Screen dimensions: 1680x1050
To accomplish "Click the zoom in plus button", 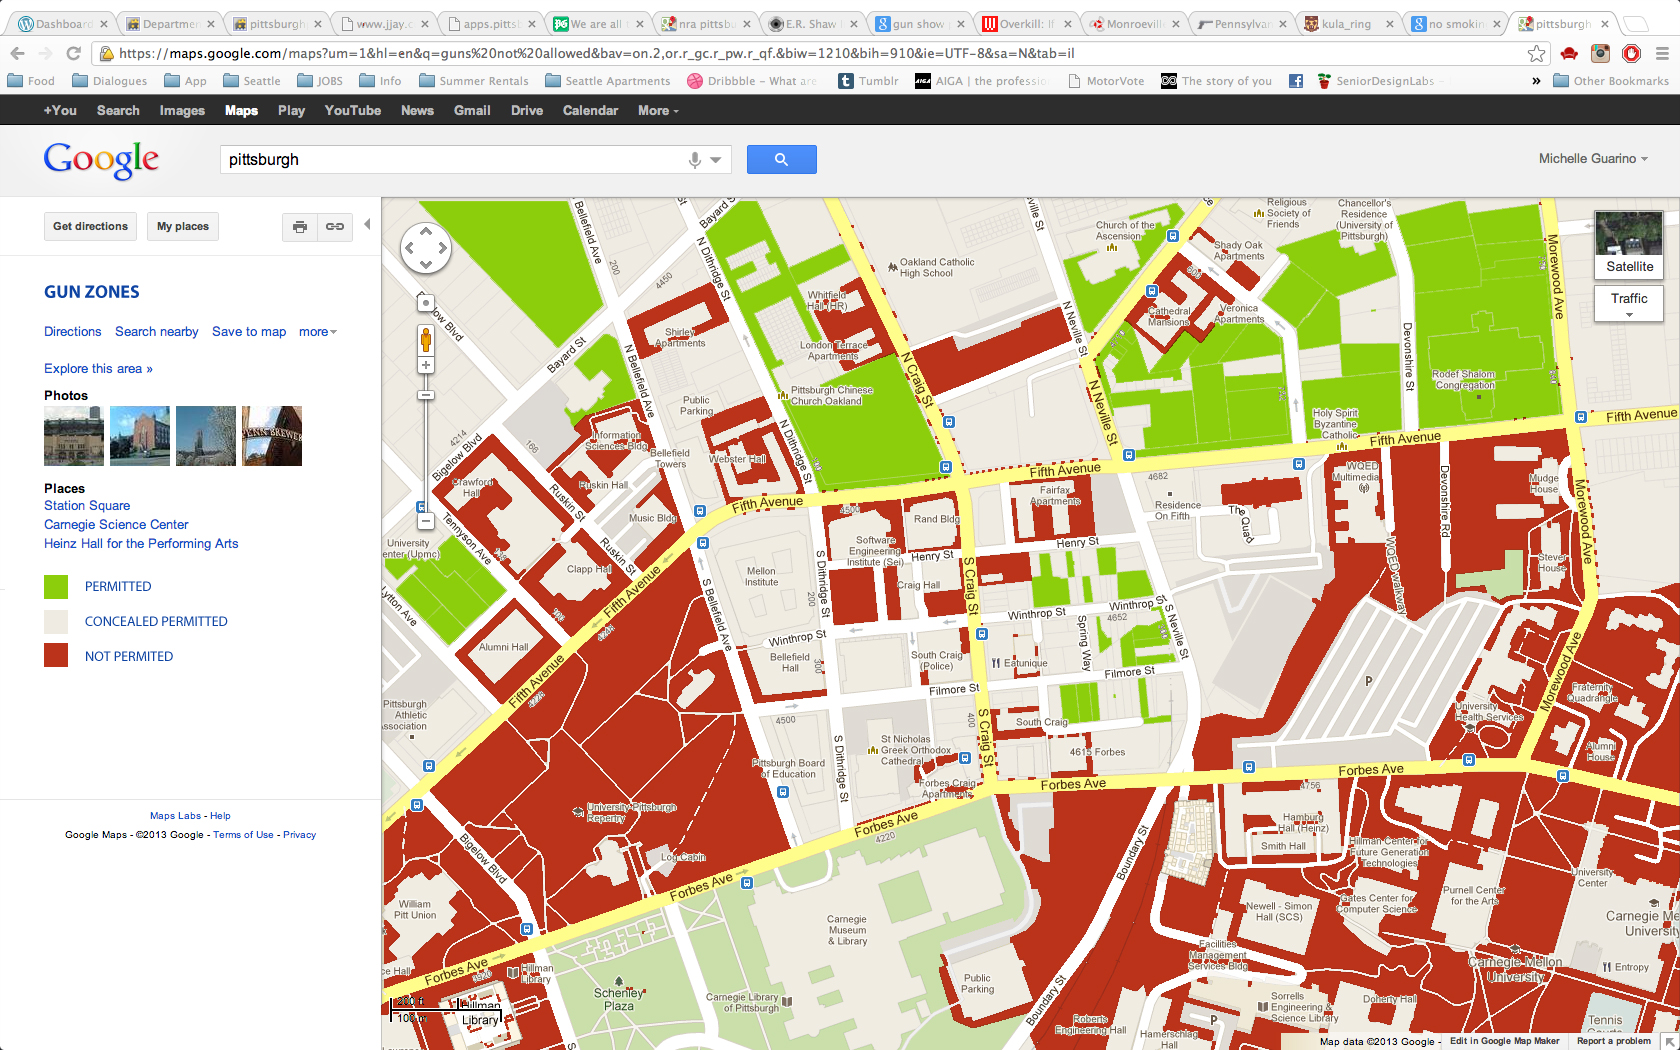I will pyautogui.click(x=426, y=366).
